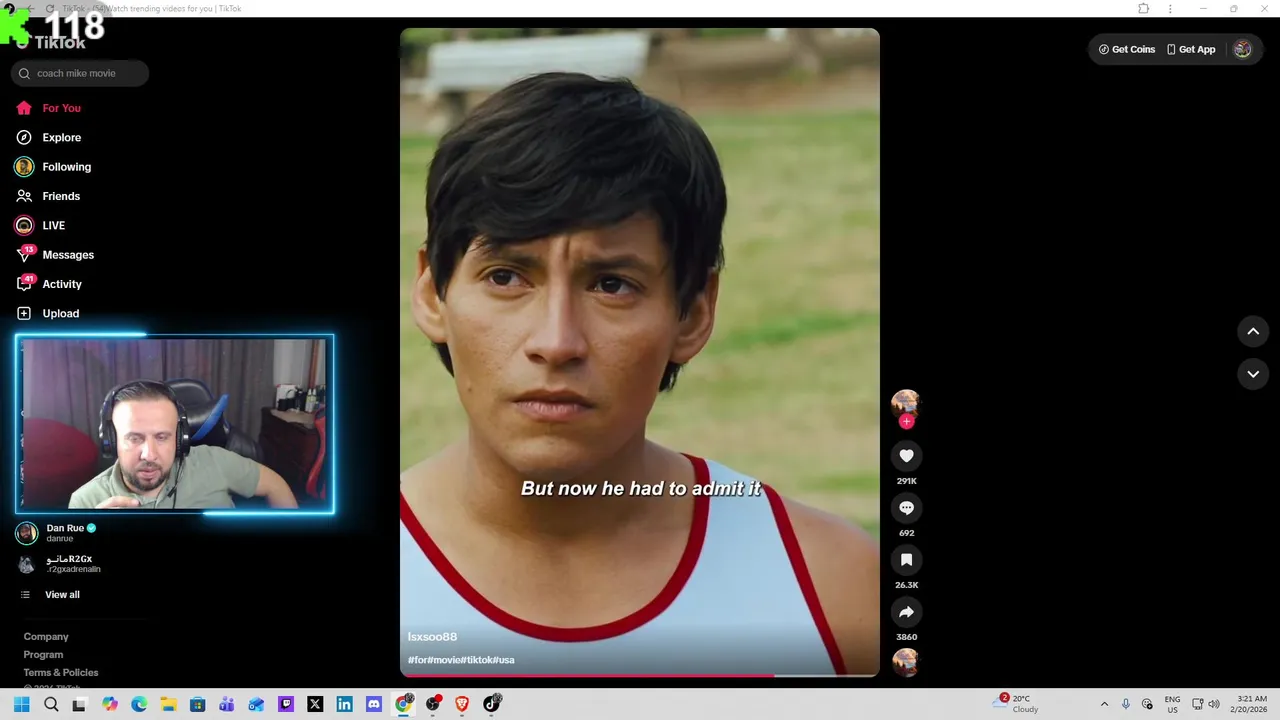This screenshot has width=1280, height=720.
Task: Go to the previous video with the up chevron
Action: tap(1253, 331)
